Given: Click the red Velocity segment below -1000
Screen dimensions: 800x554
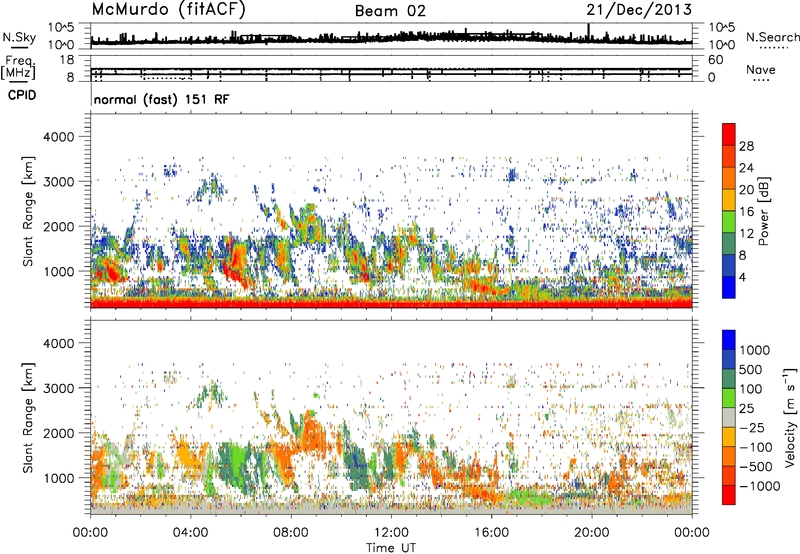Looking at the screenshot, I should tap(729, 495).
